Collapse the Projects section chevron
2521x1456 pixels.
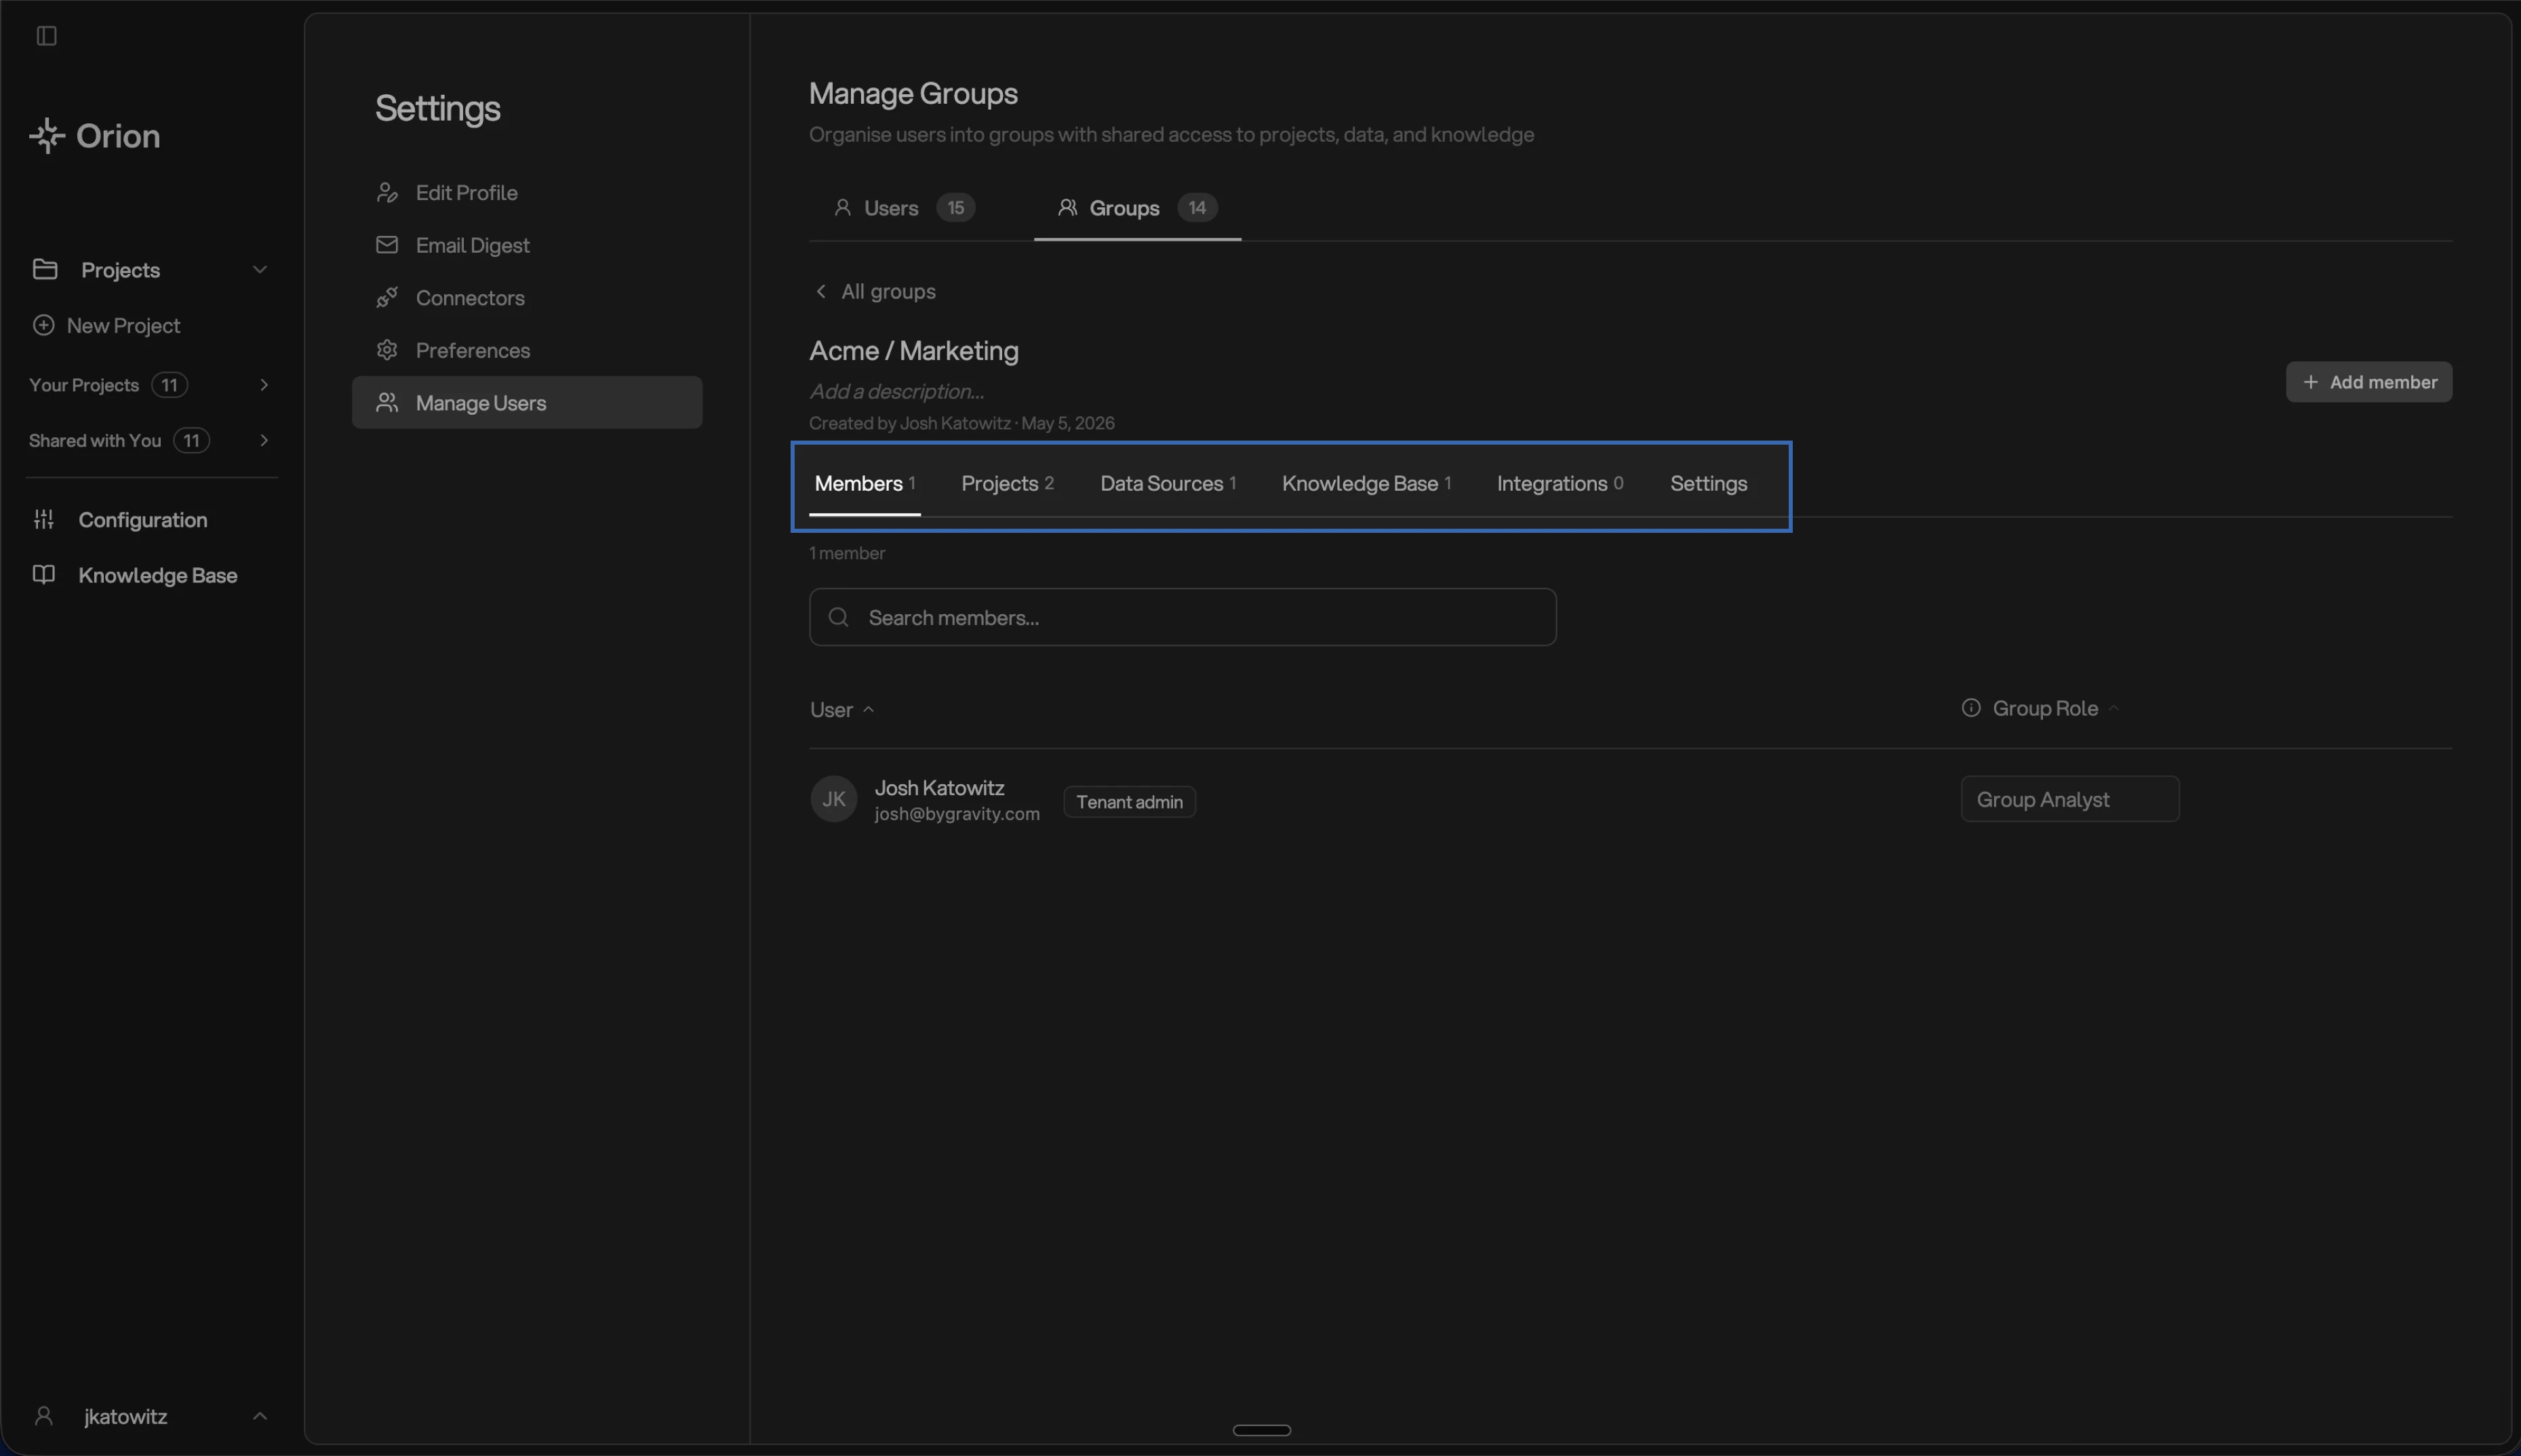tap(260, 269)
